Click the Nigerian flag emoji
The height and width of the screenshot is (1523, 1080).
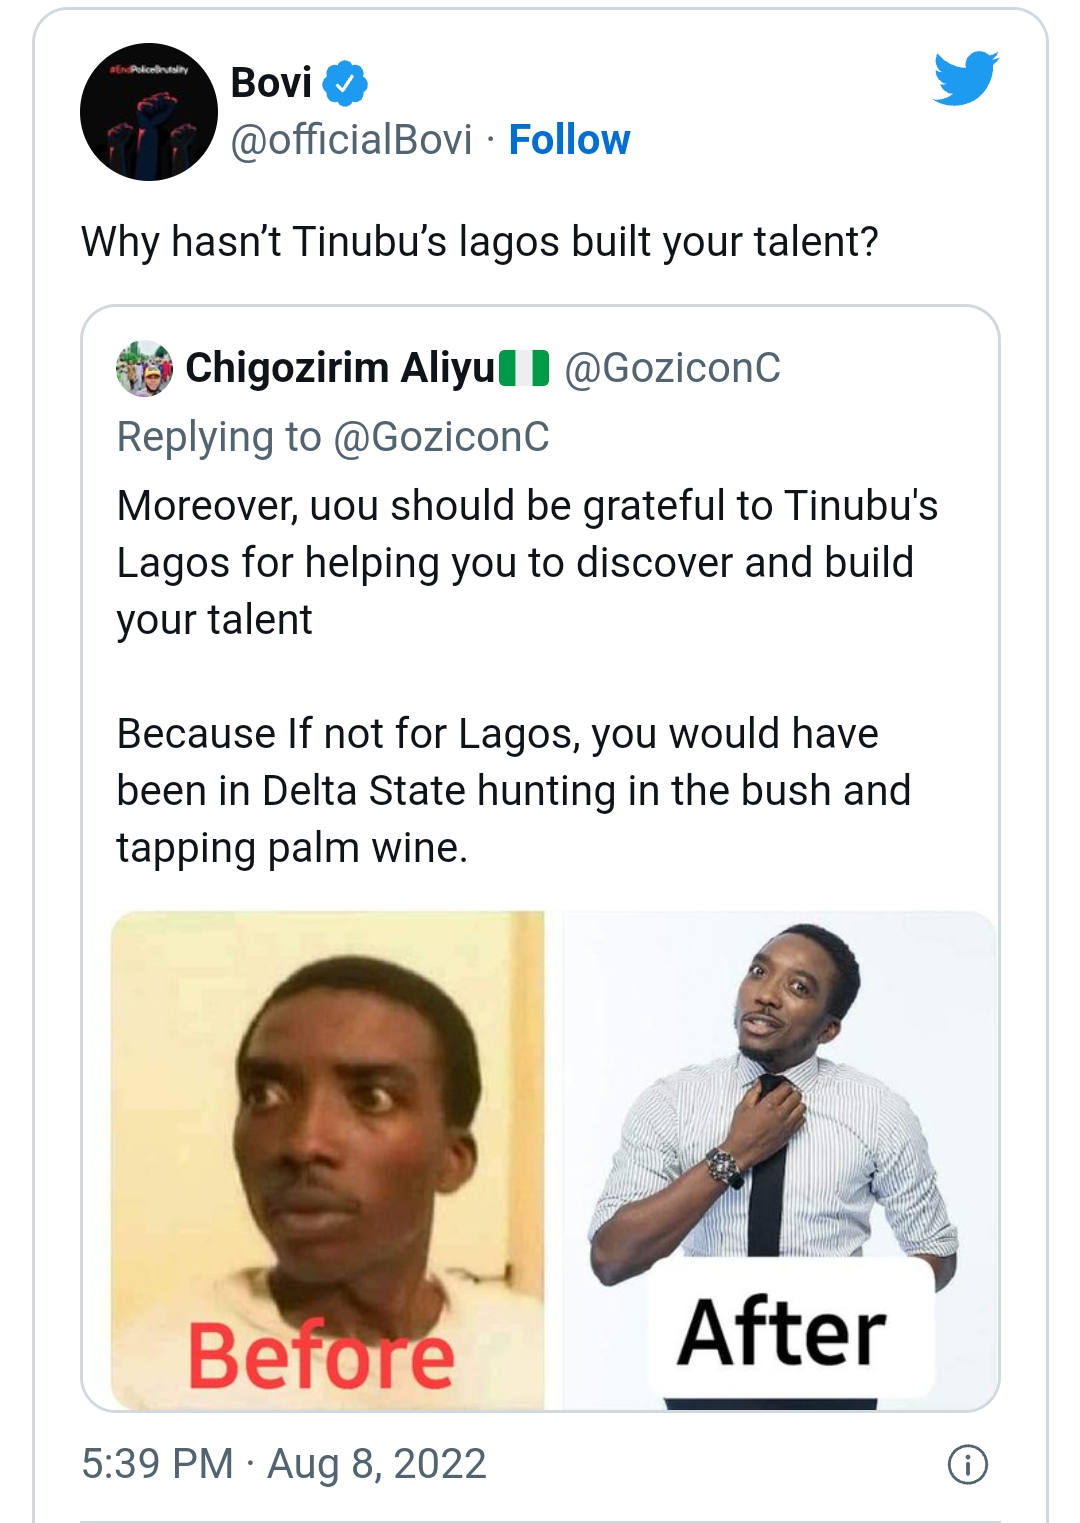pos(524,368)
